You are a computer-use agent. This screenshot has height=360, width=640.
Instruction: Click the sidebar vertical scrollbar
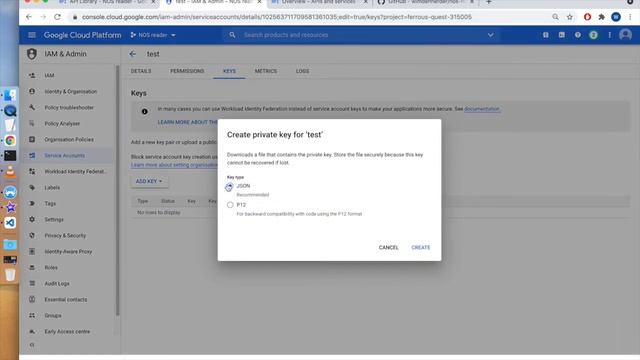click(118, 190)
